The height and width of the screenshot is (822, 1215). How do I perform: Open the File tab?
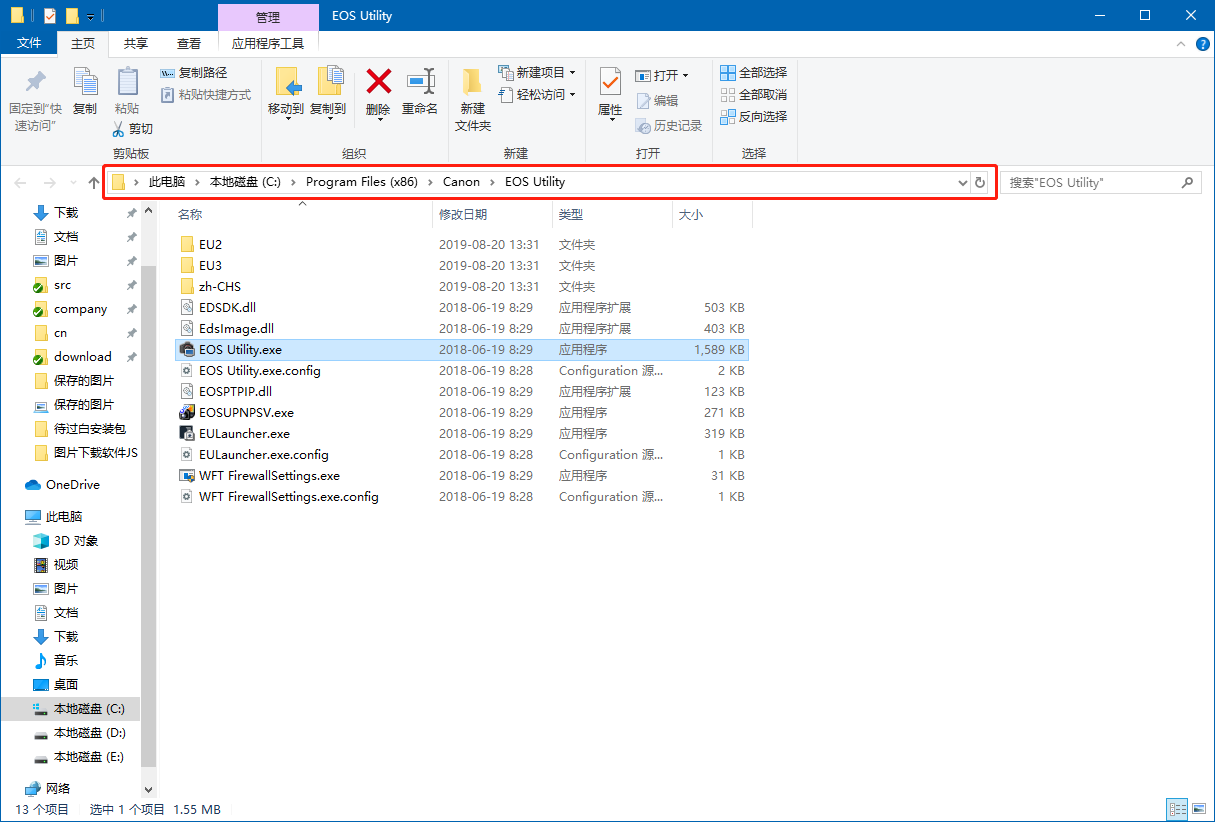tap(30, 43)
